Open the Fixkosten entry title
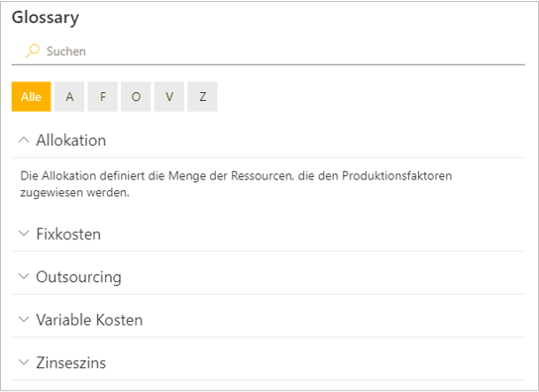The width and height of the screenshot is (539, 392). (68, 234)
